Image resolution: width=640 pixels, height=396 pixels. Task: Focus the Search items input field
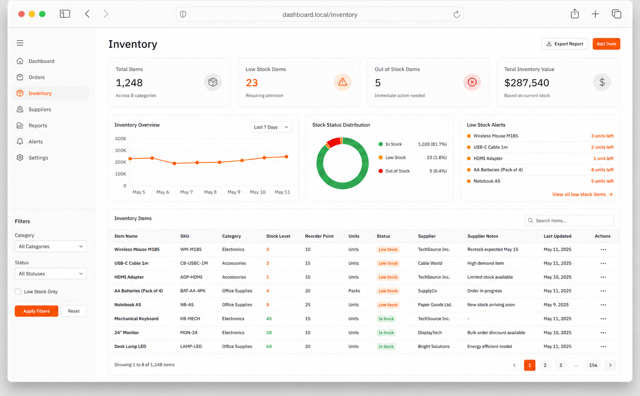pos(569,220)
